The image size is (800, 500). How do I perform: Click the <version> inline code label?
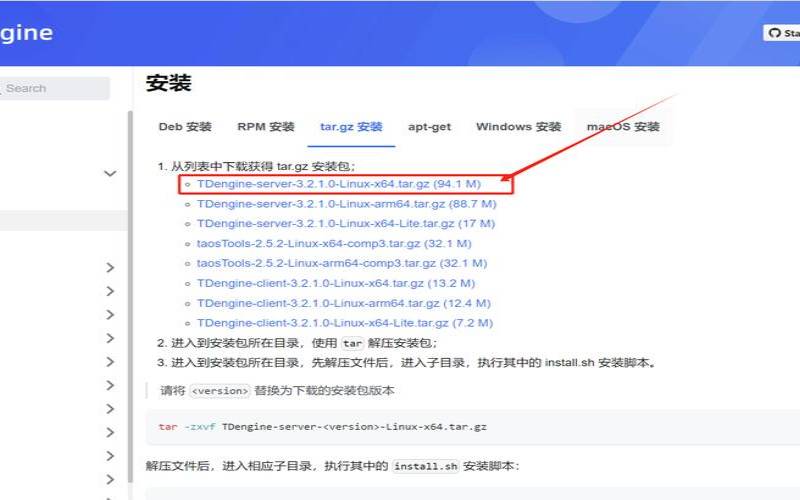click(220, 391)
